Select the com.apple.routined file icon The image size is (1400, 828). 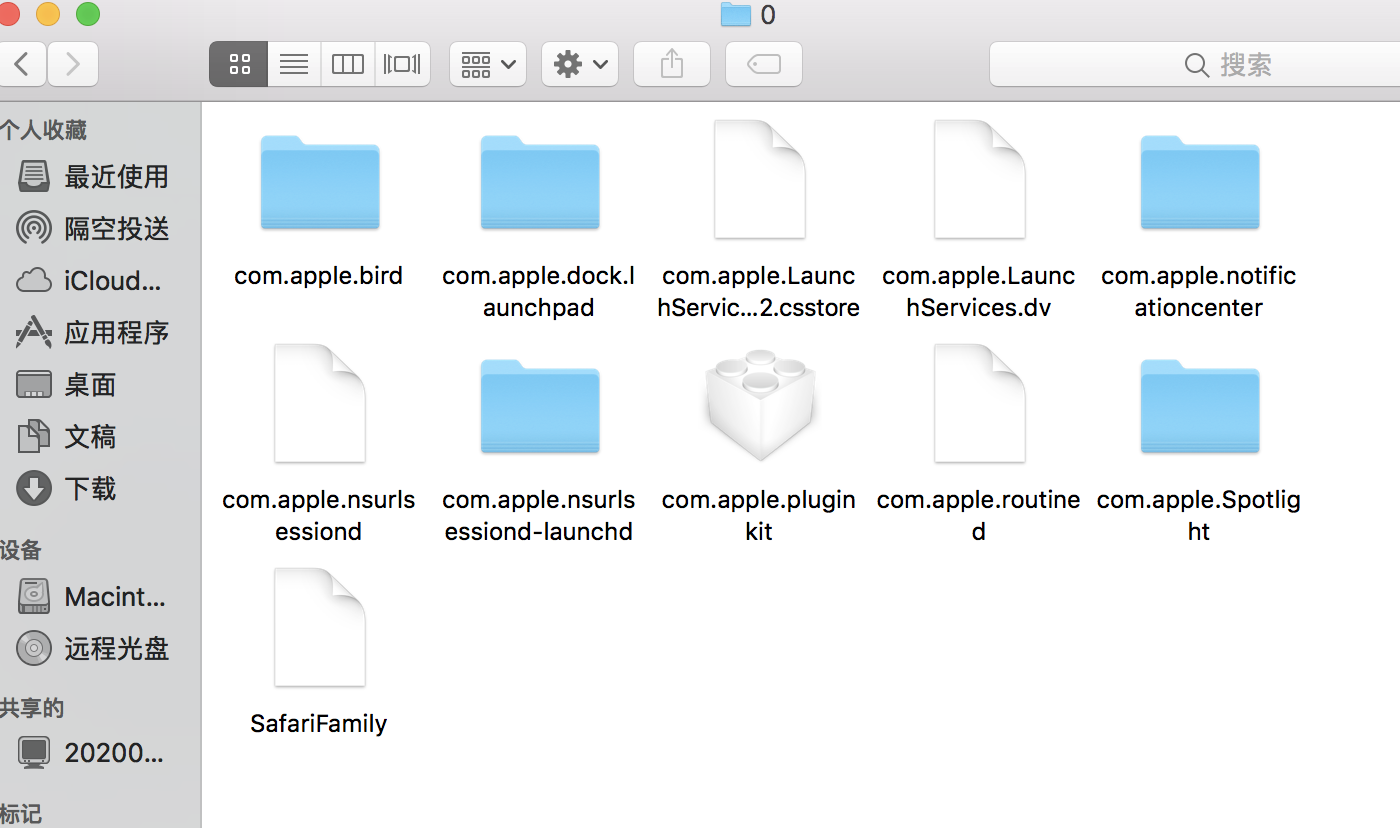(979, 404)
